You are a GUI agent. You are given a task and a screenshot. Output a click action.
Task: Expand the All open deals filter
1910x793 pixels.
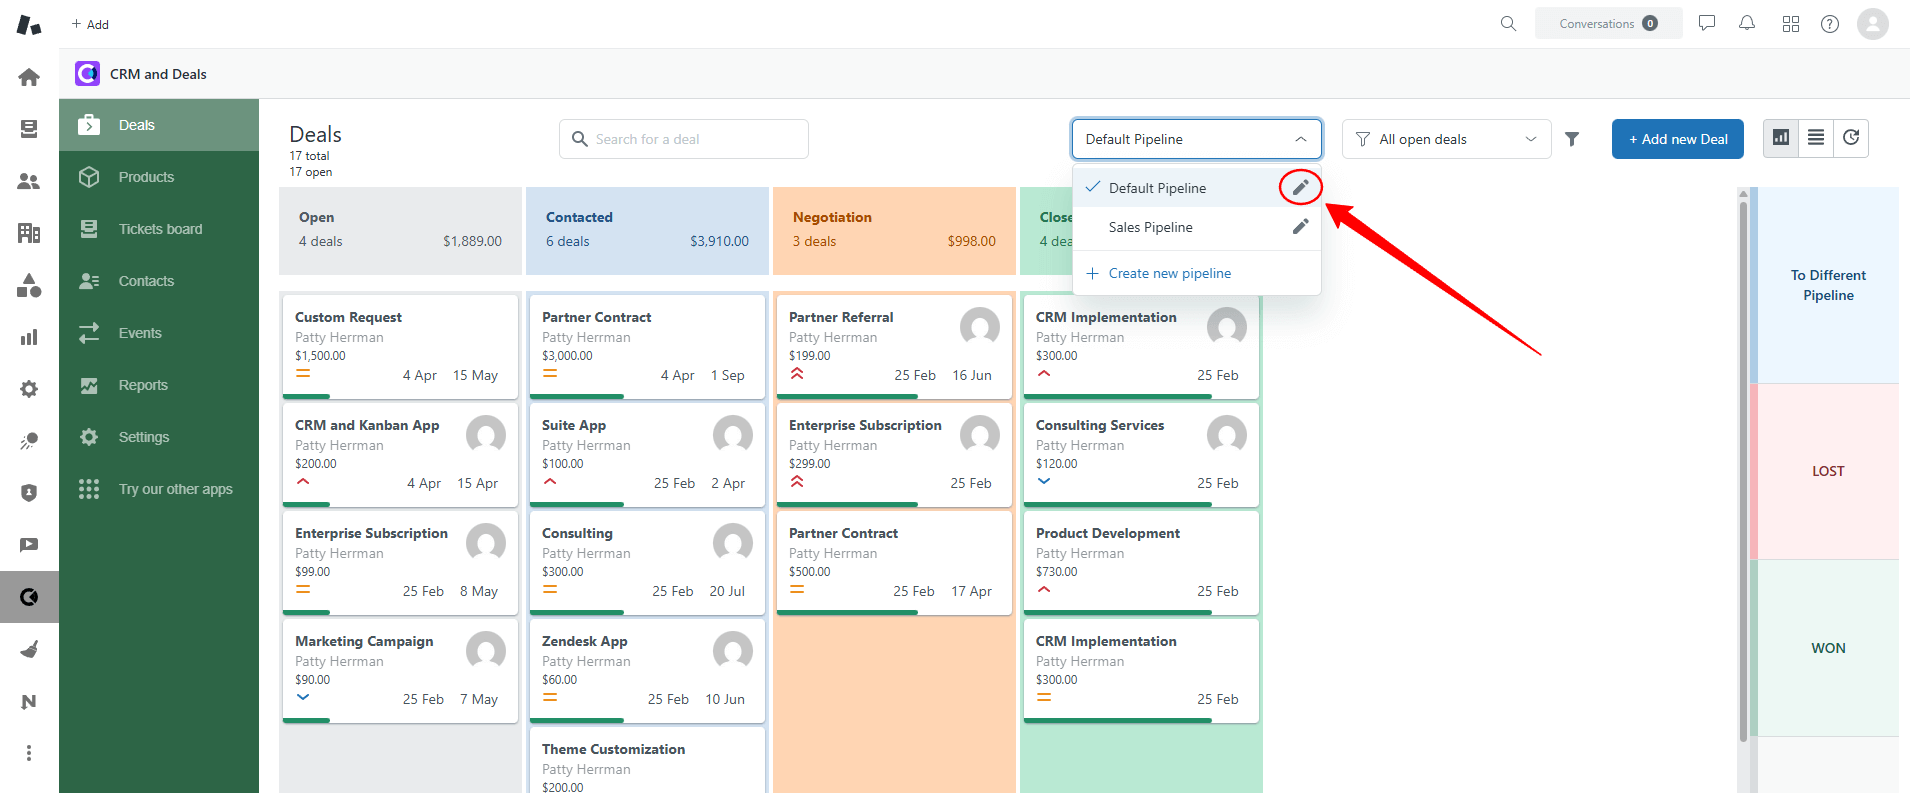tap(1446, 139)
